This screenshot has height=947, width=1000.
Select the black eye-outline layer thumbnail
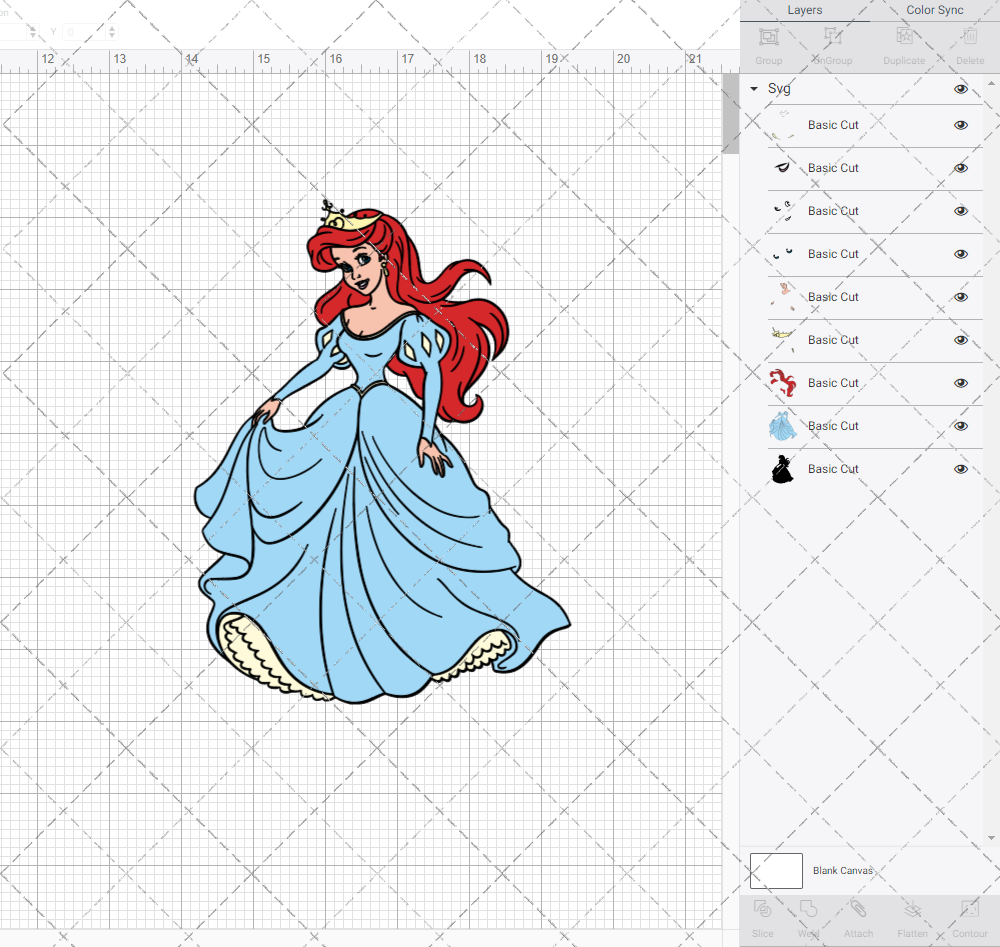point(783,168)
